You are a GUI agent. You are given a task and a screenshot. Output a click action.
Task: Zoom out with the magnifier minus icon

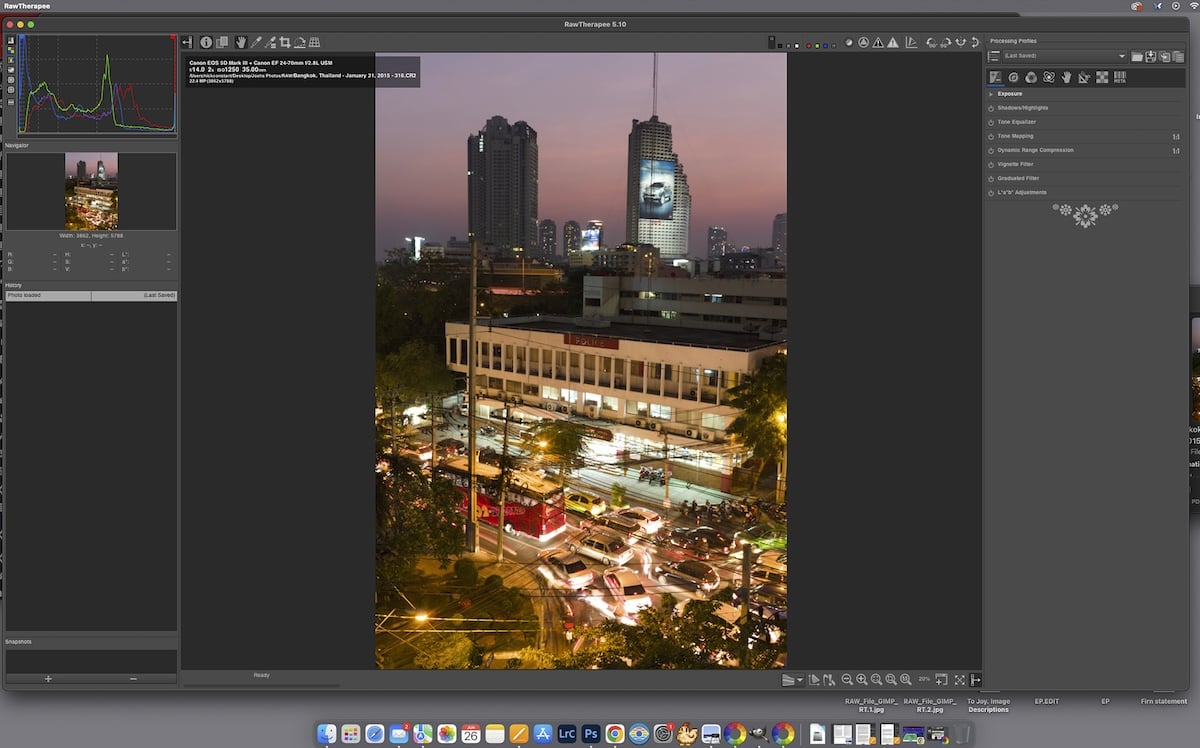[x=847, y=680]
